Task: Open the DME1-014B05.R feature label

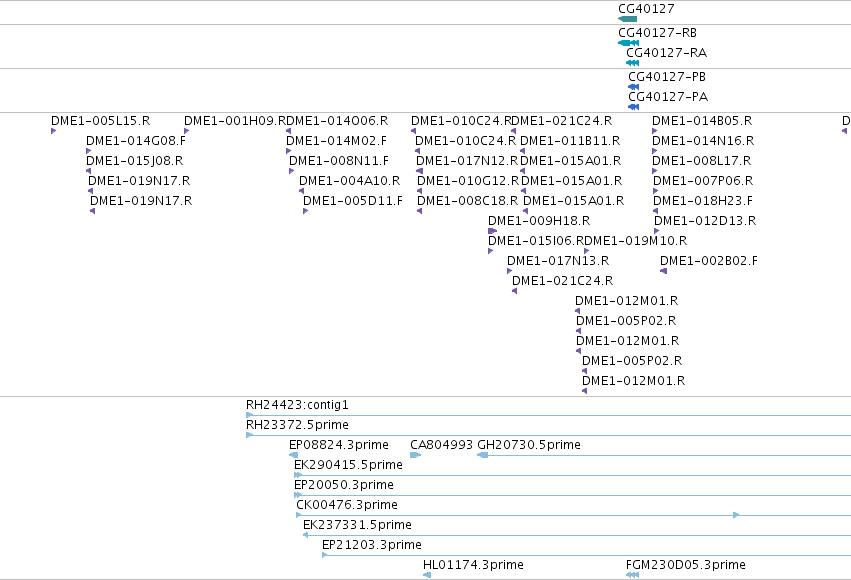Action: [702, 120]
